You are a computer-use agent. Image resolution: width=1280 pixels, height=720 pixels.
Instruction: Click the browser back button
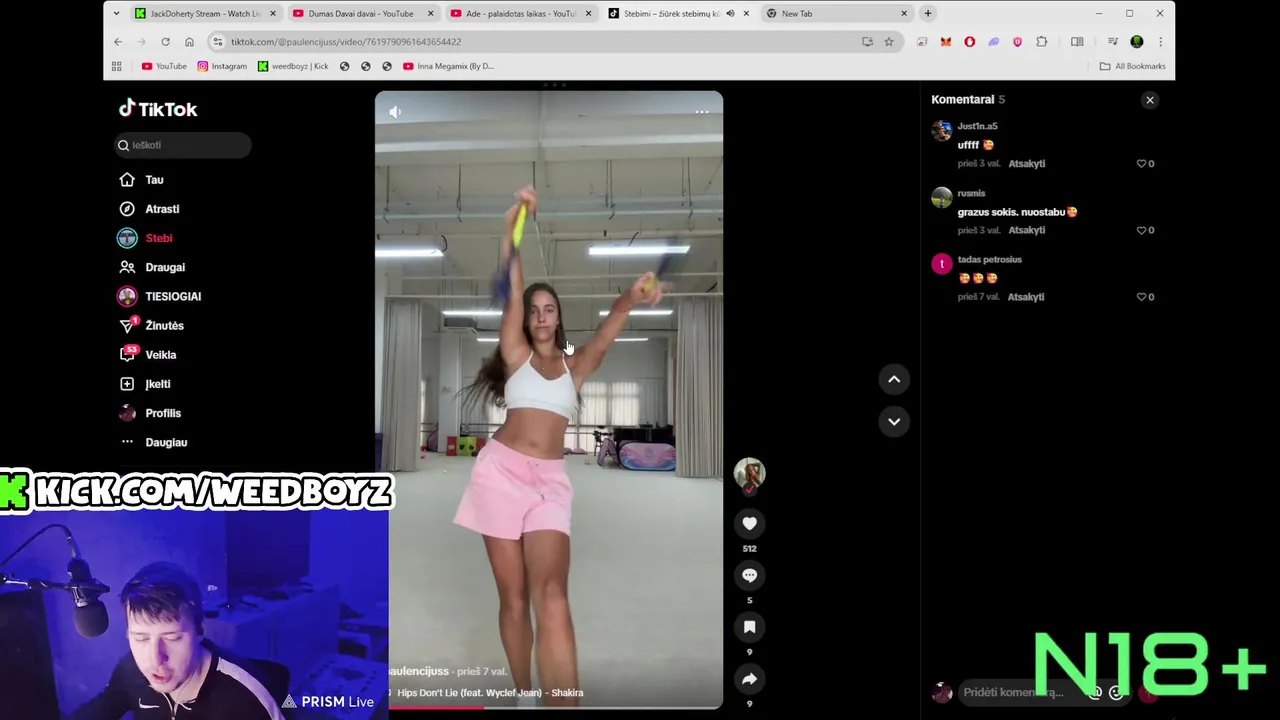click(x=117, y=42)
